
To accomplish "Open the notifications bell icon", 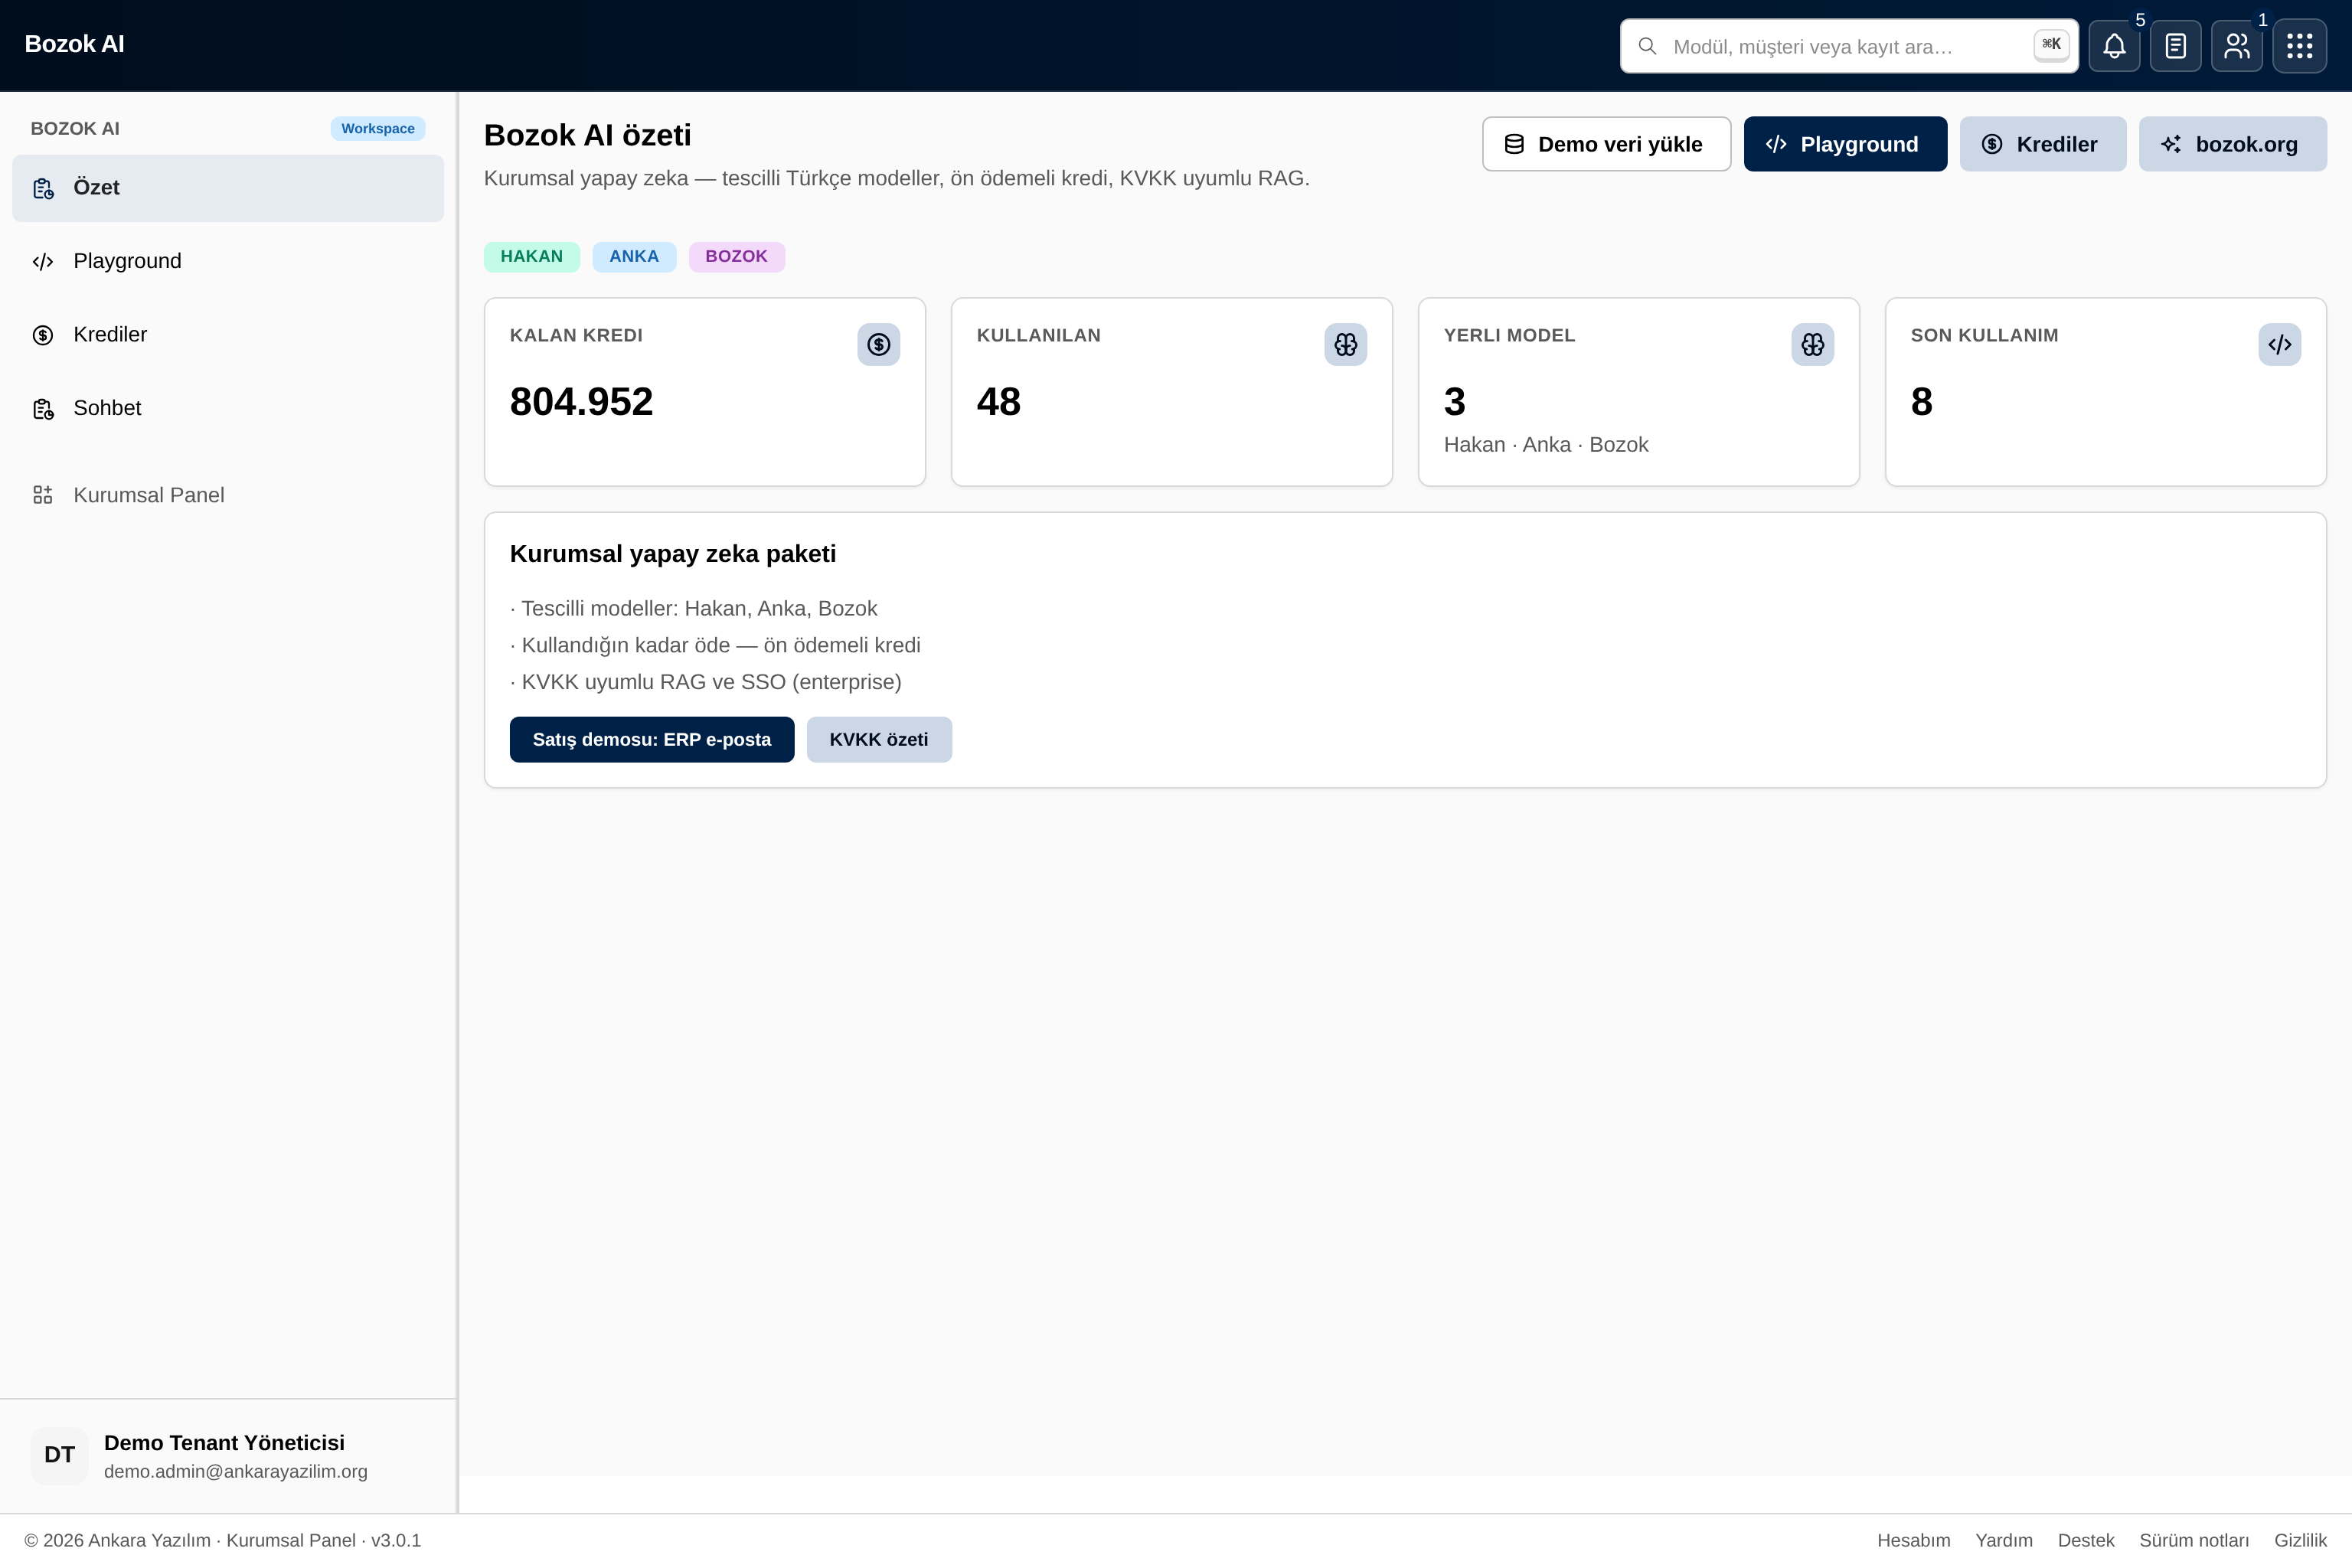I will pyautogui.click(x=2114, y=46).
